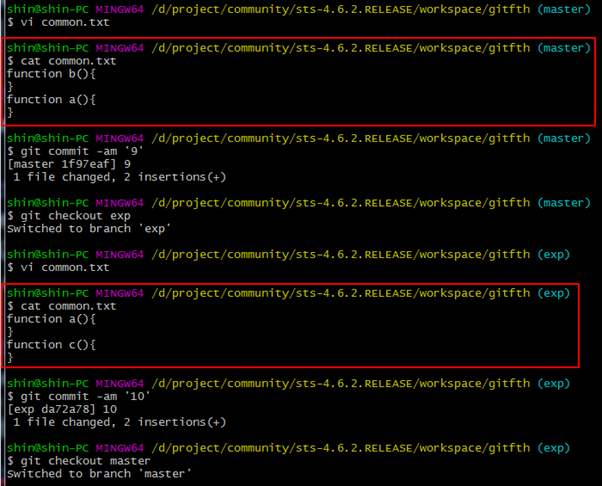Select the '$ git checkout exp' command
Screen dimensions: 602x486
pyautogui.click(x=69, y=216)
